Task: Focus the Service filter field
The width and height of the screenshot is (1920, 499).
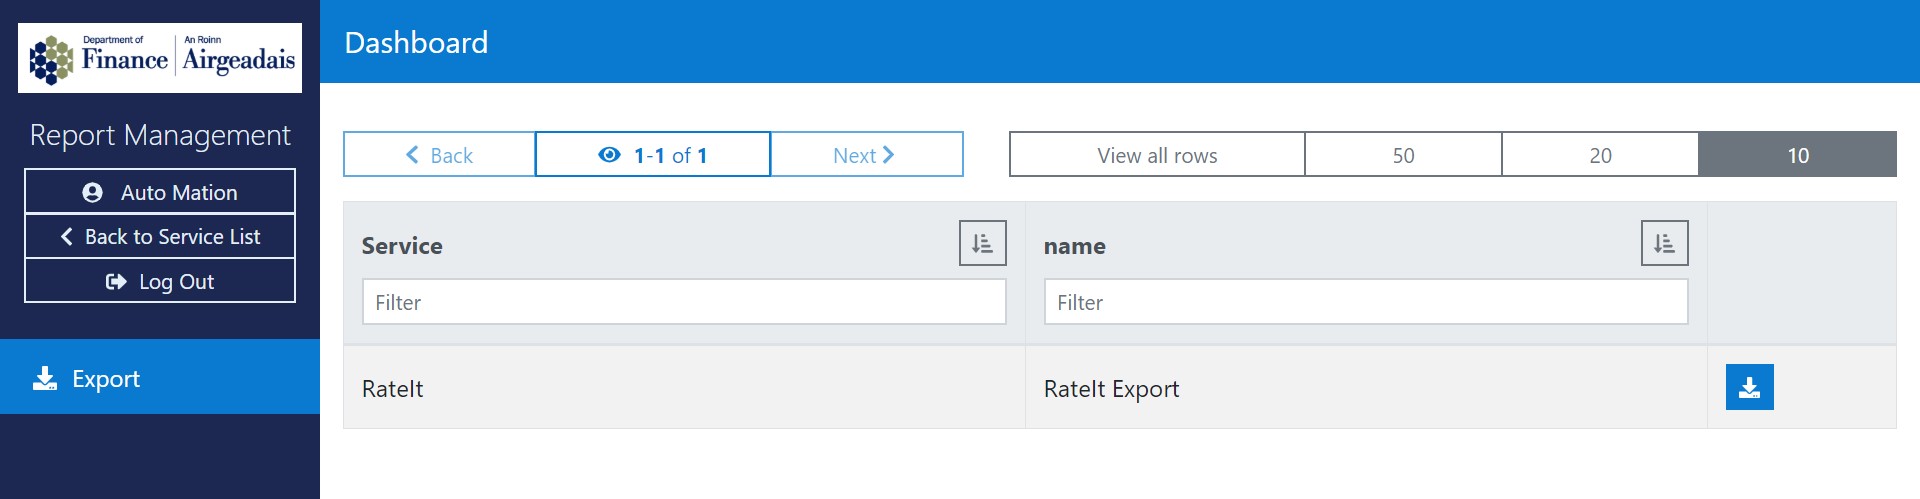Action: (684, 302)
